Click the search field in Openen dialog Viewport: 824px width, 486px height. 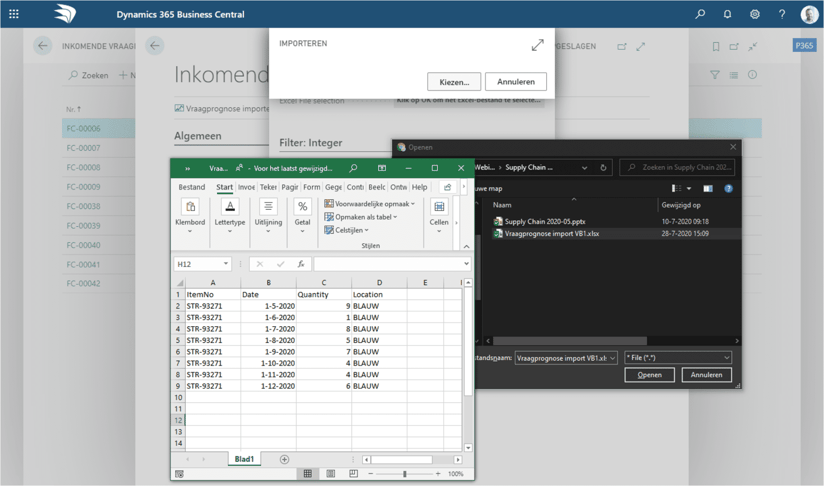coord(677,168)
